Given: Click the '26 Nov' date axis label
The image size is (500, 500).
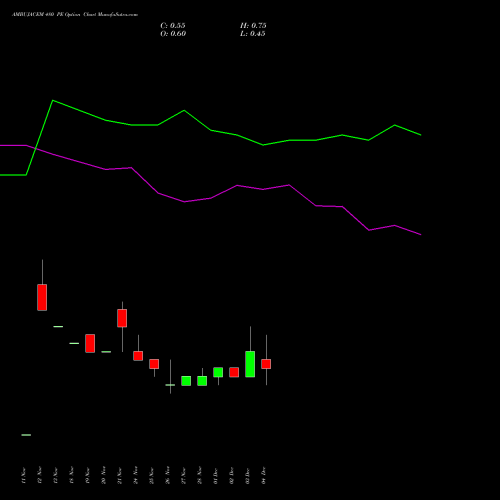Looking at the screenshot, I should tap(168, 475).
